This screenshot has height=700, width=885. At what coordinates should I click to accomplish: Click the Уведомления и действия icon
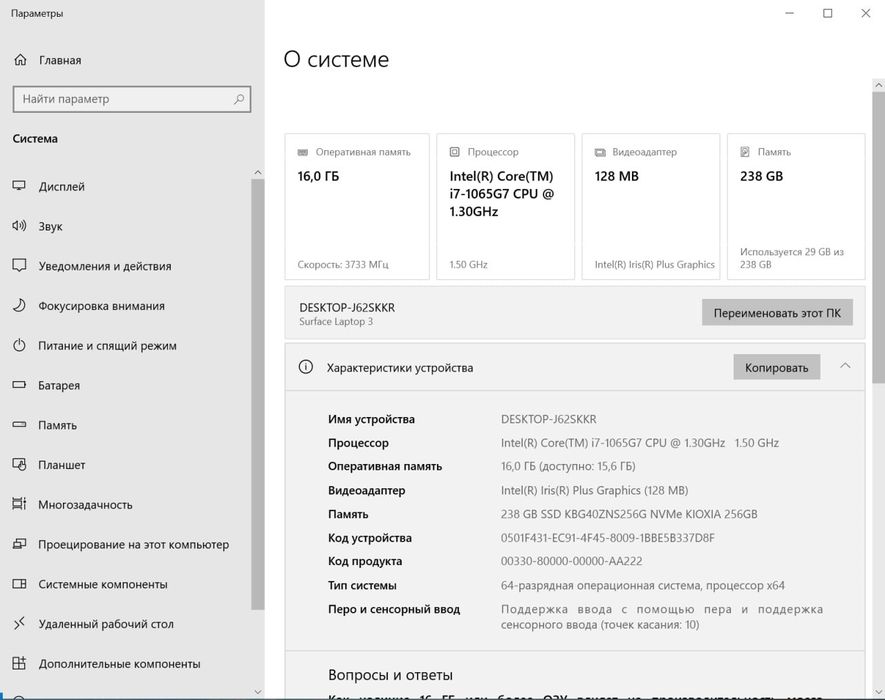(x=19, y=266)
